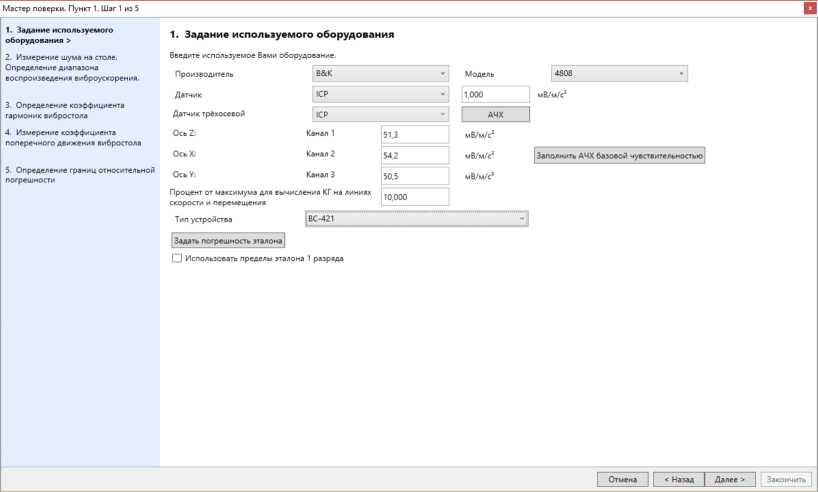Select step 5 Определение границ относительной погрешности
This screenshot has height=492, width=818.
point(80,175)
